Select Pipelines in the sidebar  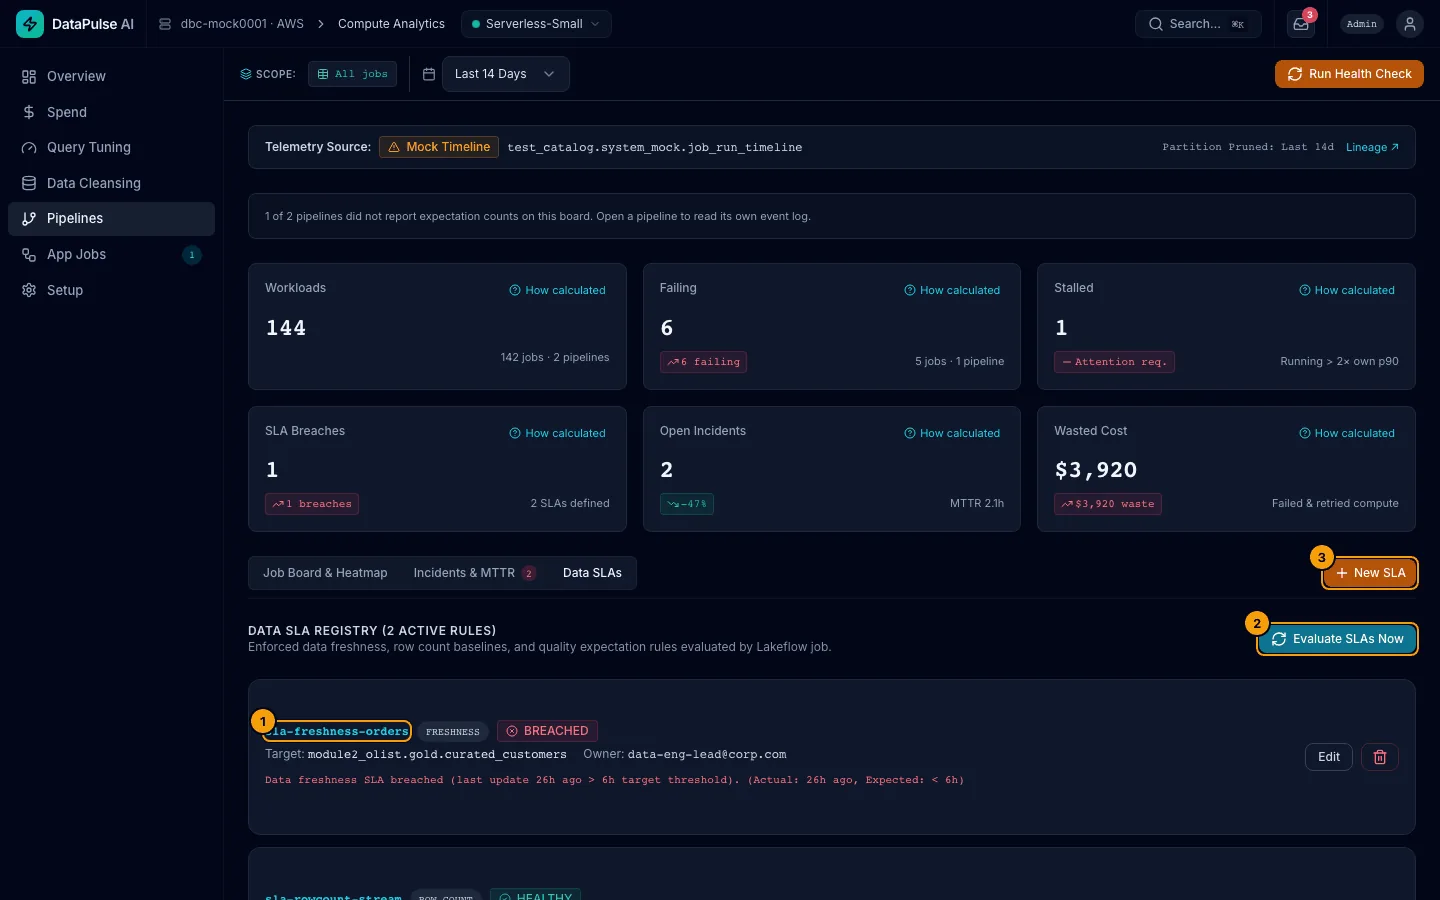click(111, 218)
